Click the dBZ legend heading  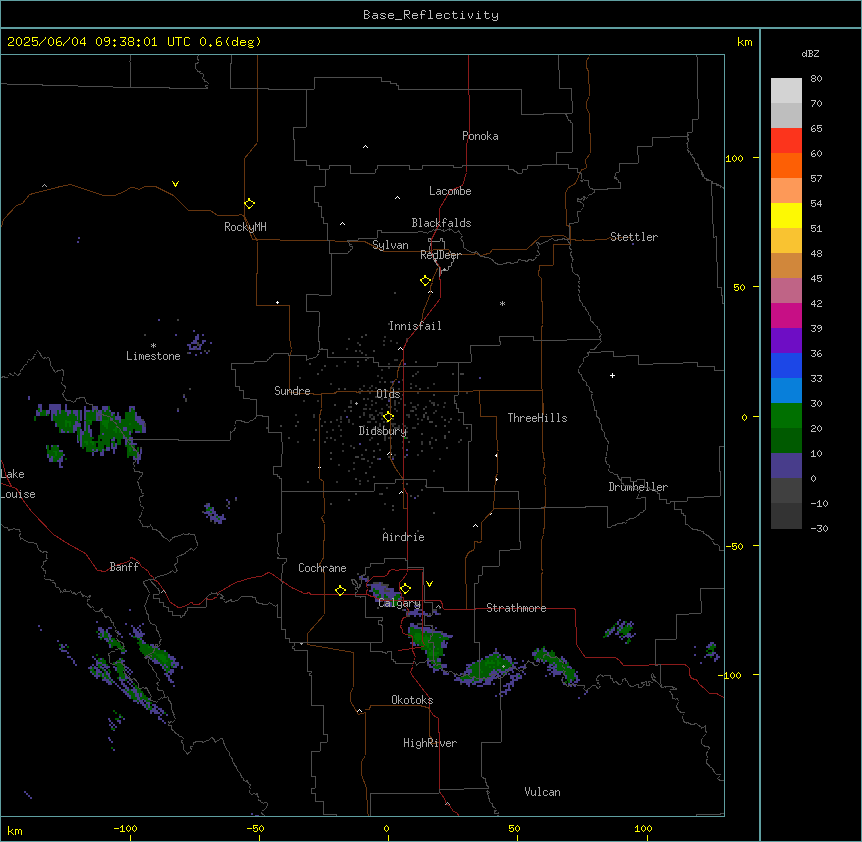point(810,53)
